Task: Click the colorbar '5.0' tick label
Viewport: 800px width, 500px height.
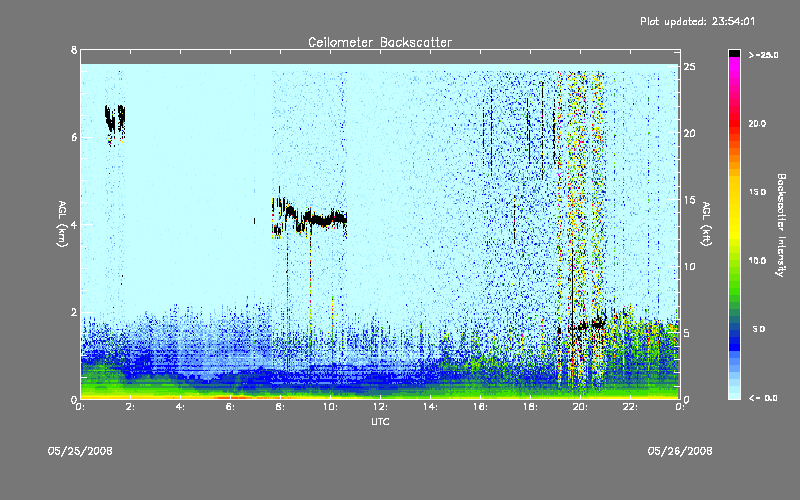Action: (759, 329)
